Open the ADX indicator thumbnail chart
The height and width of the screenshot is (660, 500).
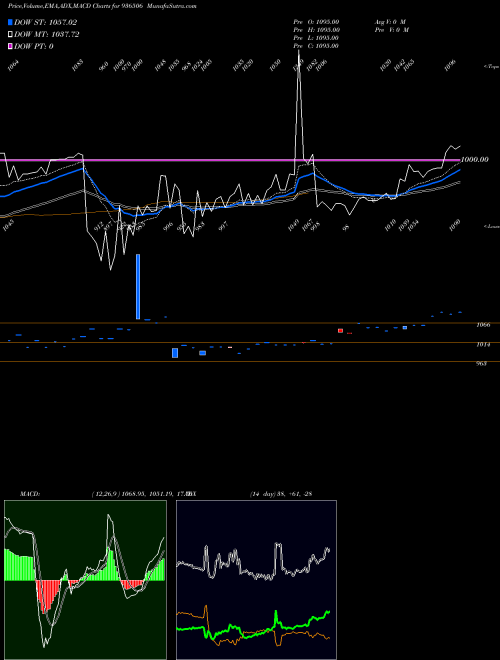(256, 580)
